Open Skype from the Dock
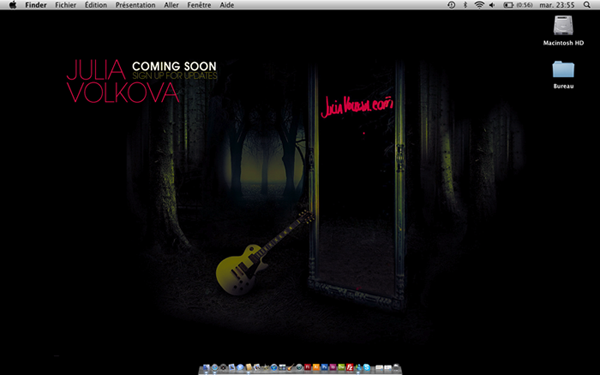 click(x=367, y=368)
